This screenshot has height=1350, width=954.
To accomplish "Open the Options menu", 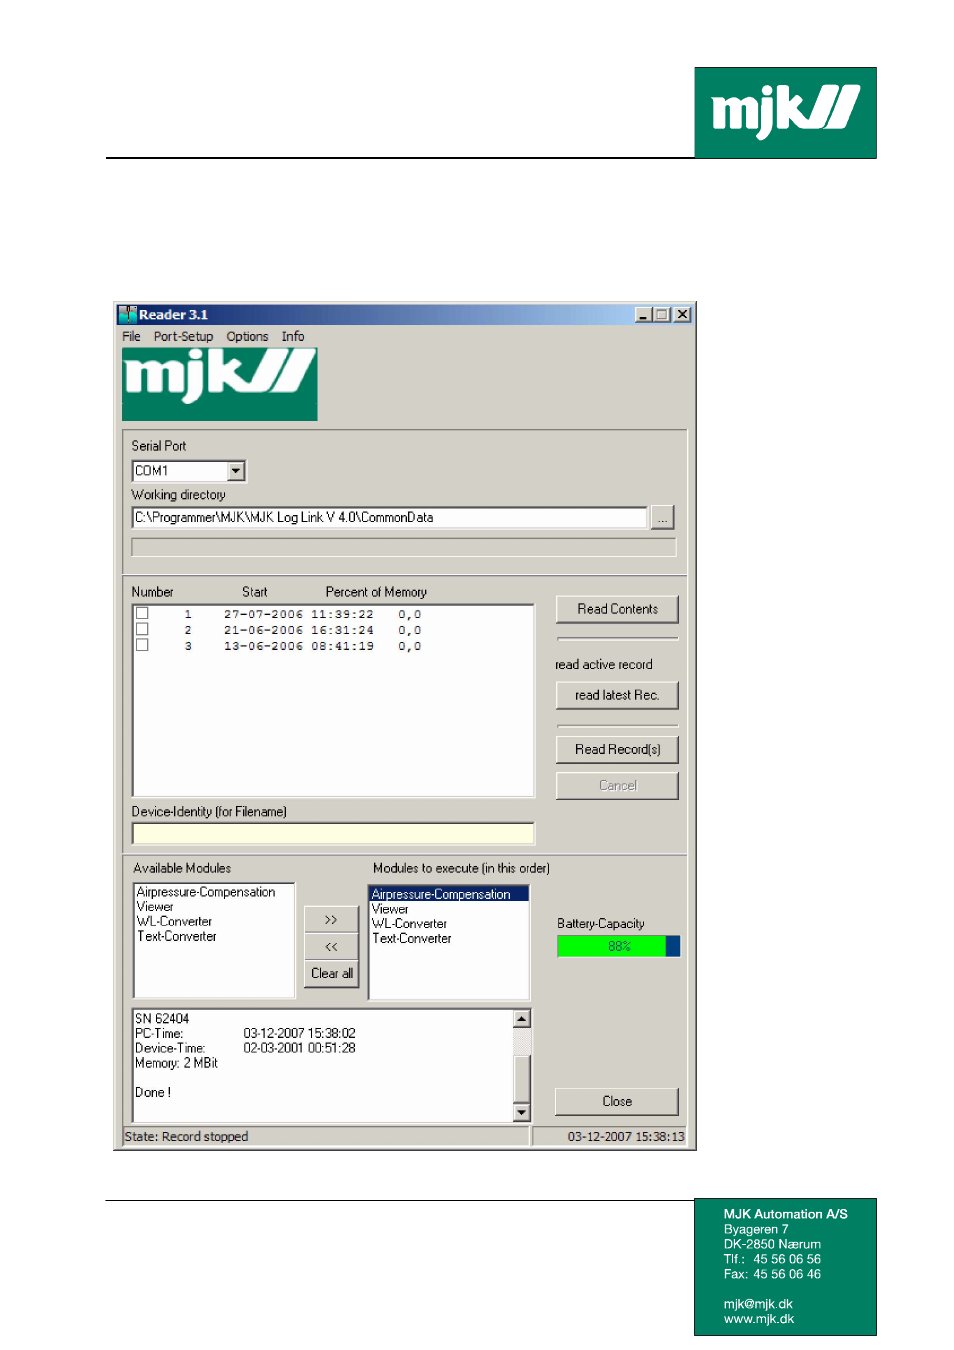I will 247,336.
